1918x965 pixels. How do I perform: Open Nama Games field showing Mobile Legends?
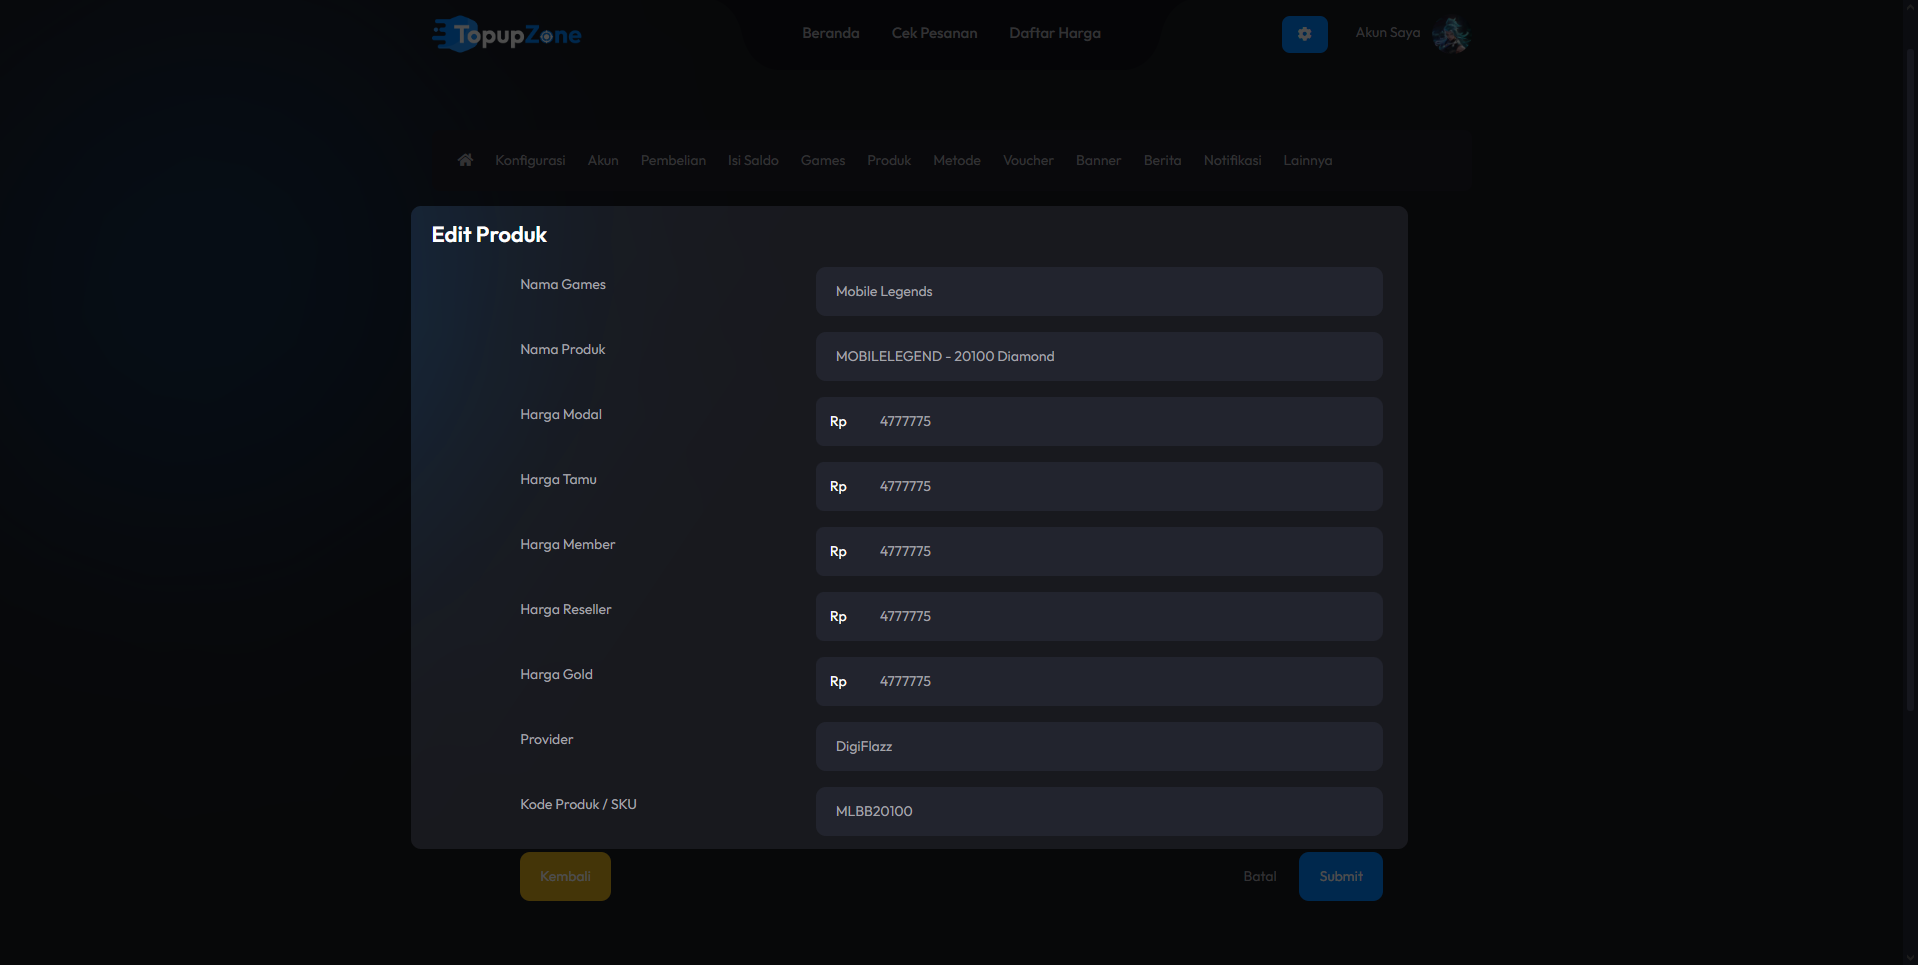pos(1099,291)
